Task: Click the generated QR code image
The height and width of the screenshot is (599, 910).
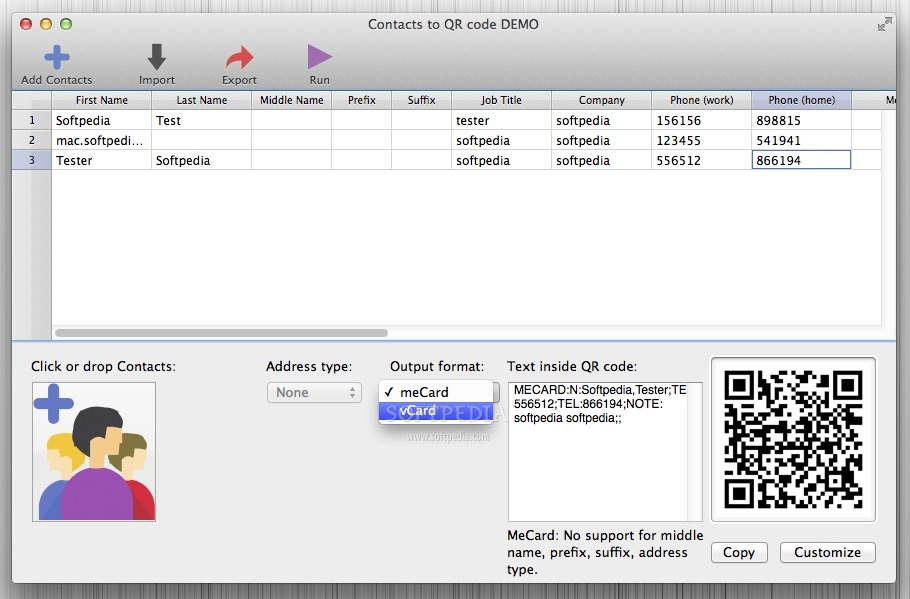Action: pos(793,439)
